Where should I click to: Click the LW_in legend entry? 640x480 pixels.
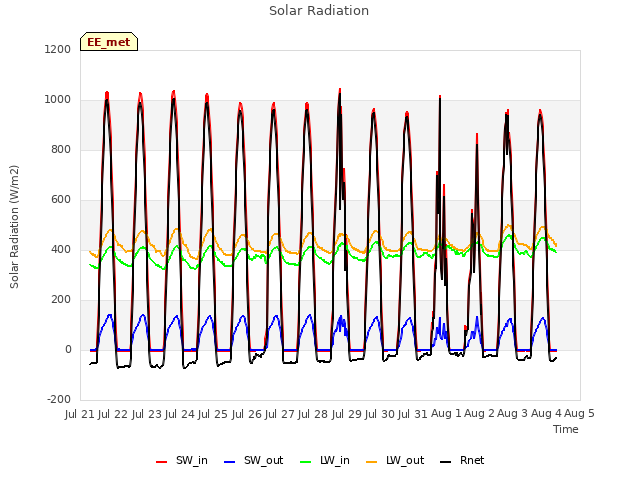pyautogui.click(x=325, y=461)
